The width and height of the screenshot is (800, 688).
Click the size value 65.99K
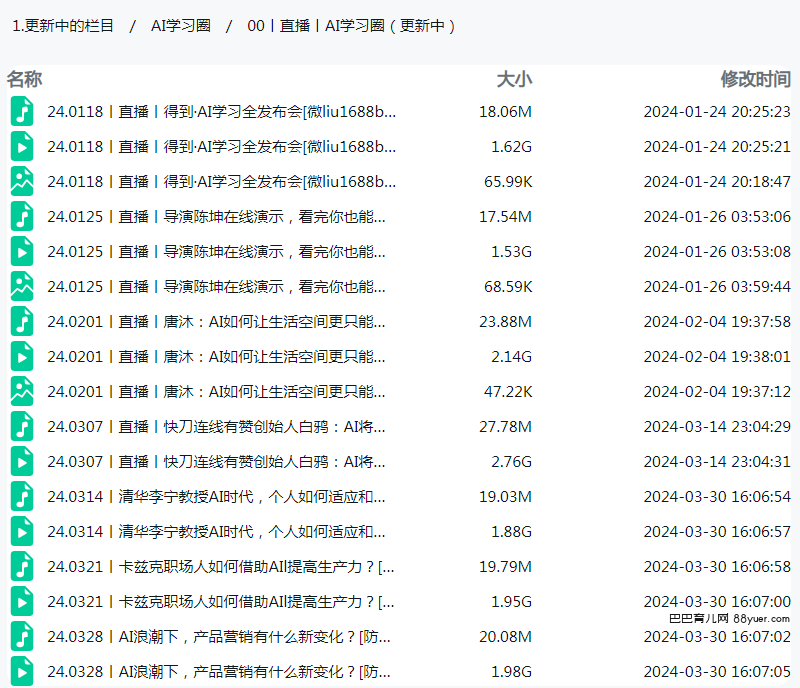point(508,181)
